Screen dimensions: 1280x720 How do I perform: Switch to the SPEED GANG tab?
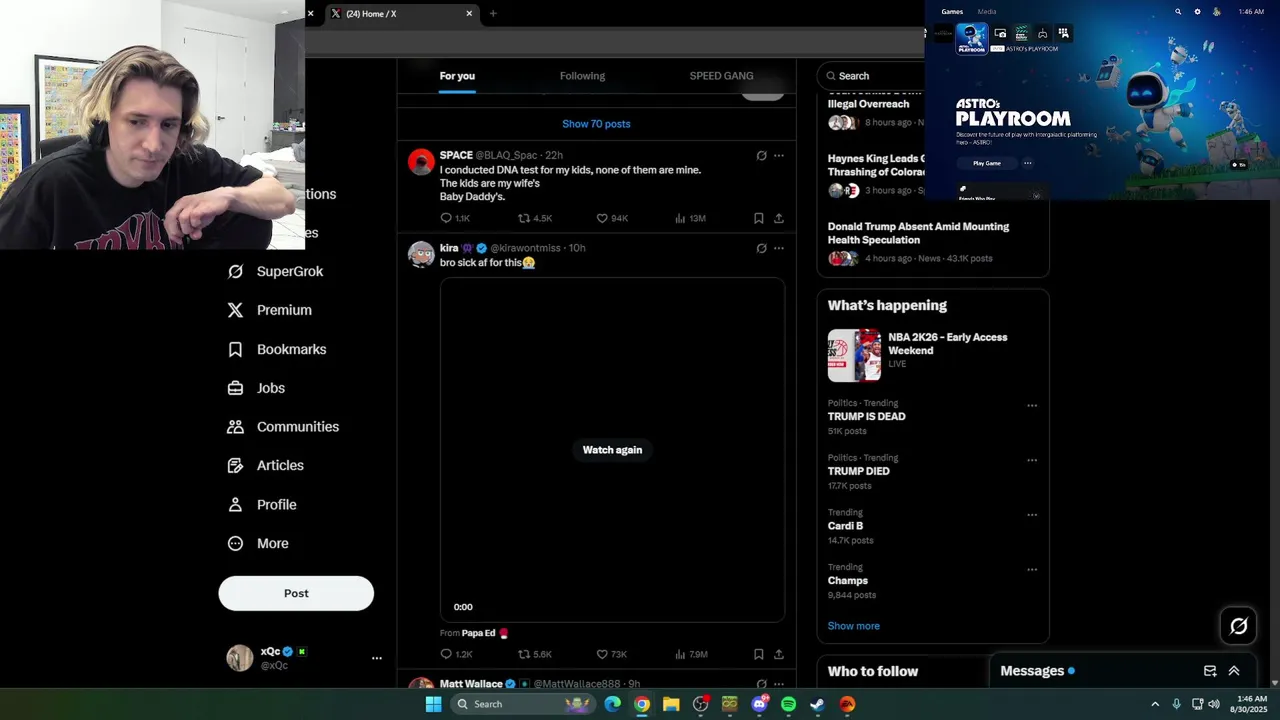pos(721,76)
